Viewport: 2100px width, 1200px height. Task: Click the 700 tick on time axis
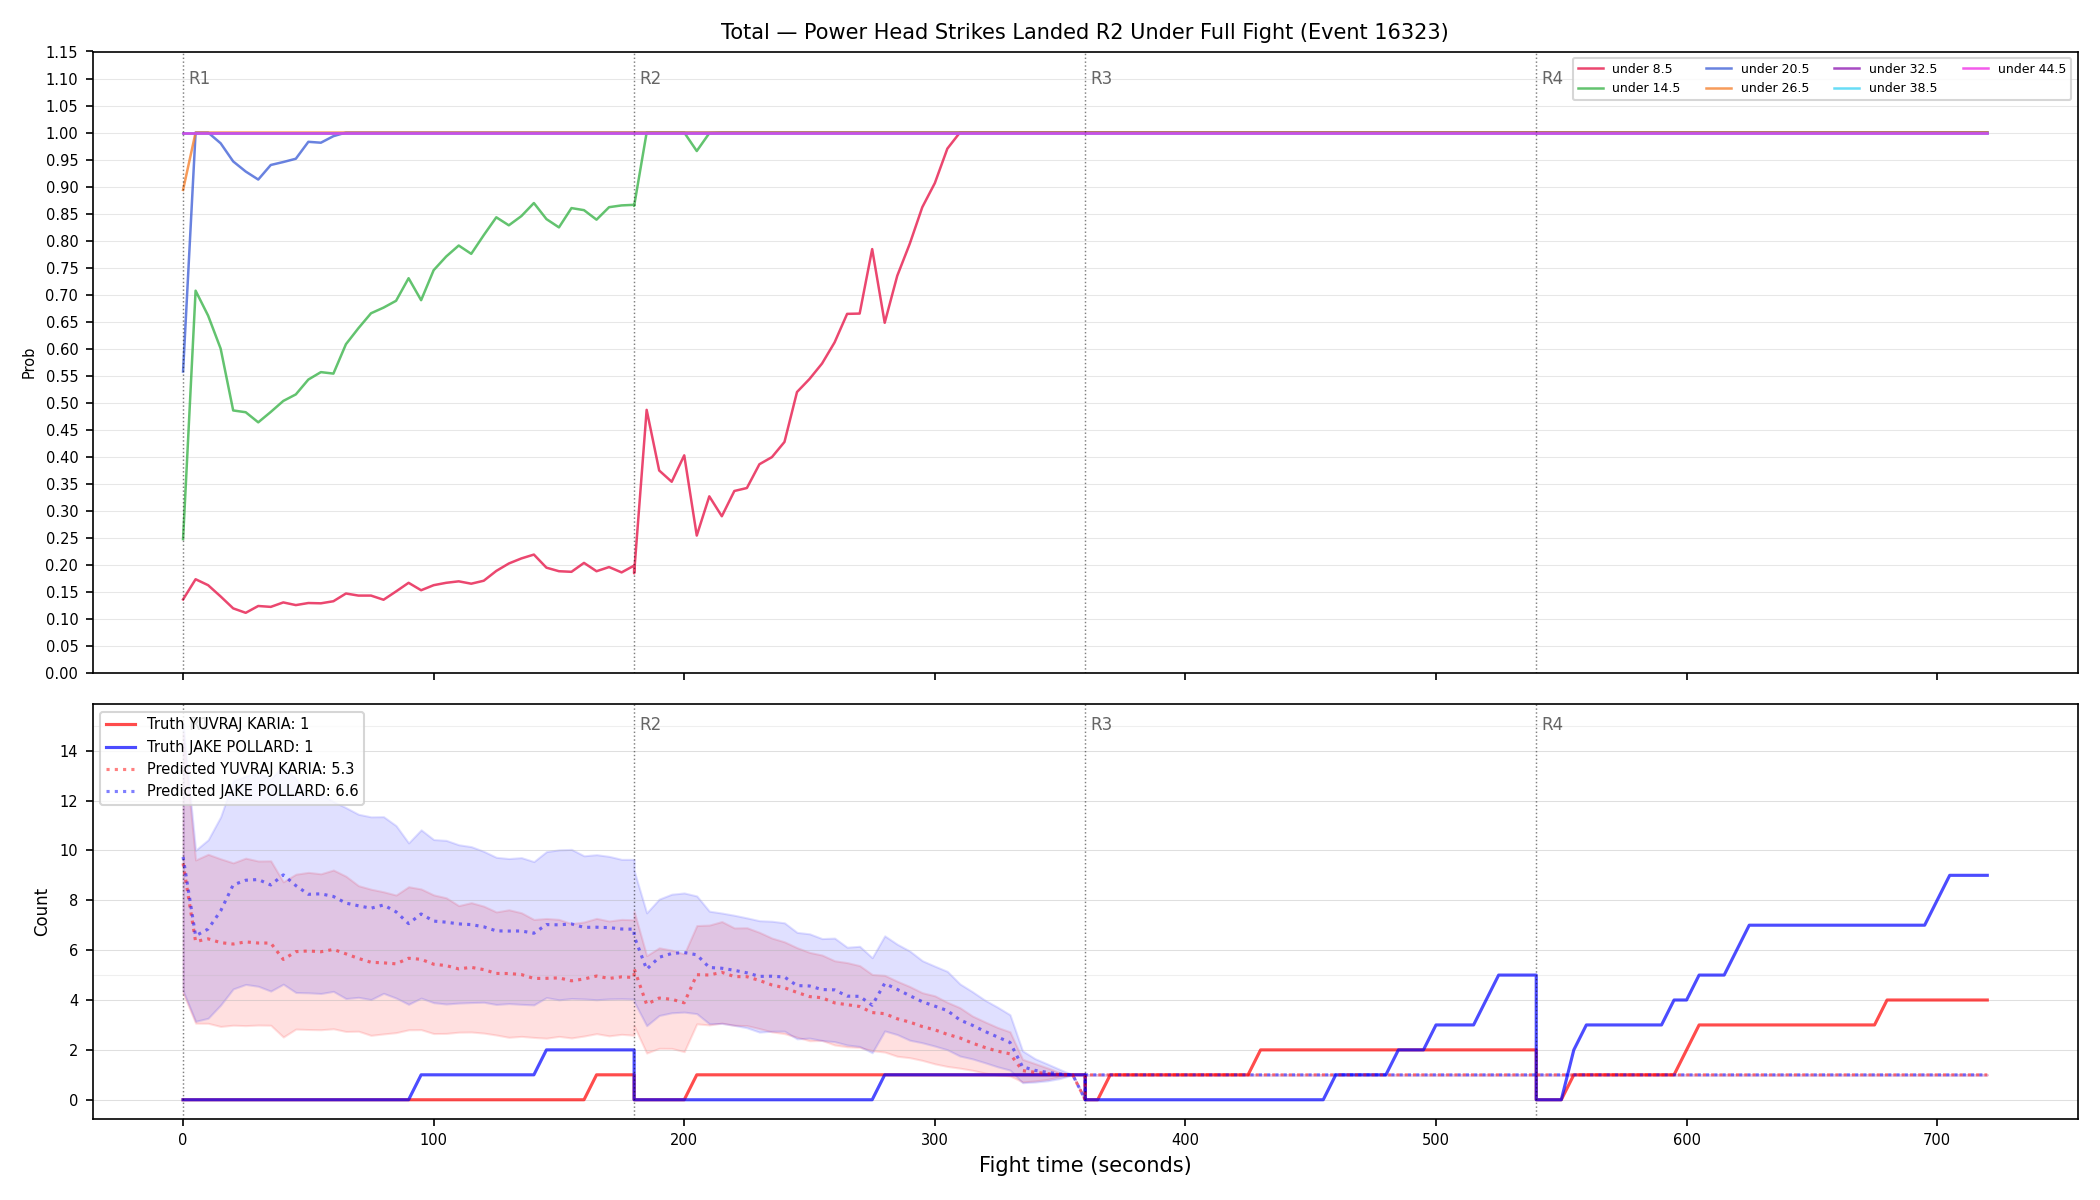pyautogui.click(x=1937, y=1139)
